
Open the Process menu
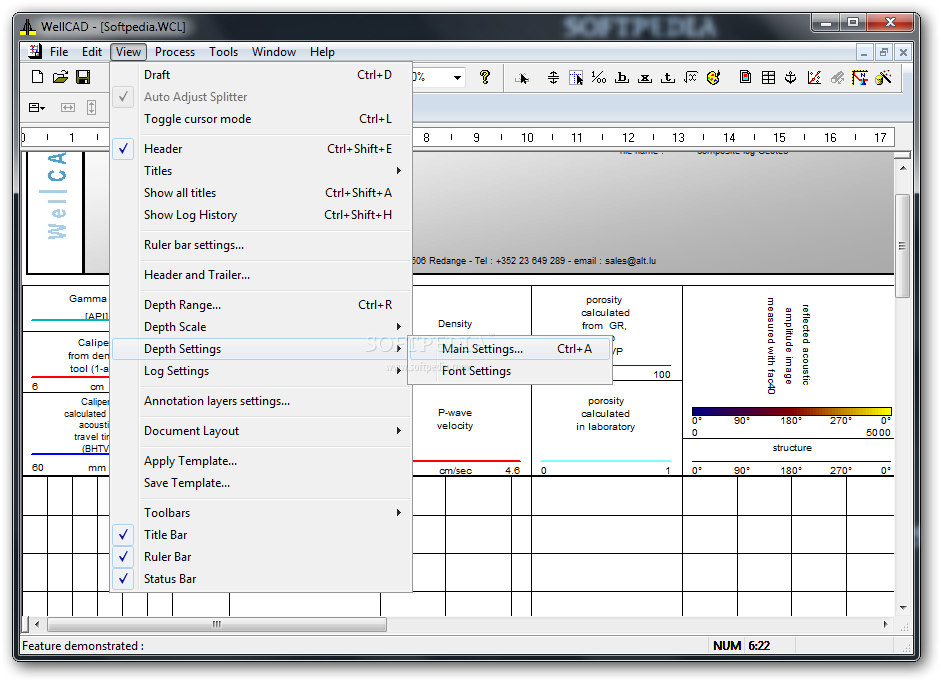click(175, 52)
